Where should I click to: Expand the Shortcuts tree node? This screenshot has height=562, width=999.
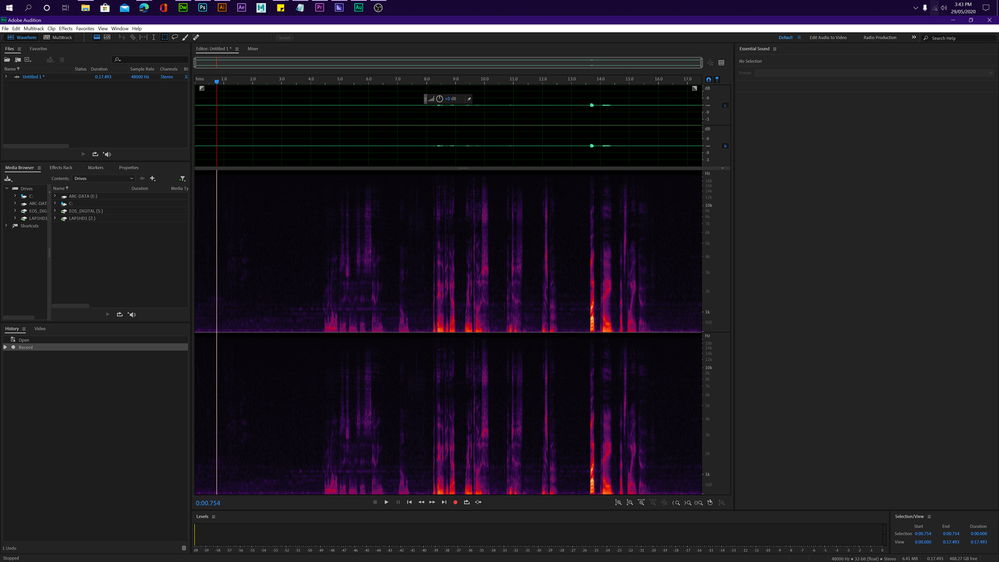point(7,226)
